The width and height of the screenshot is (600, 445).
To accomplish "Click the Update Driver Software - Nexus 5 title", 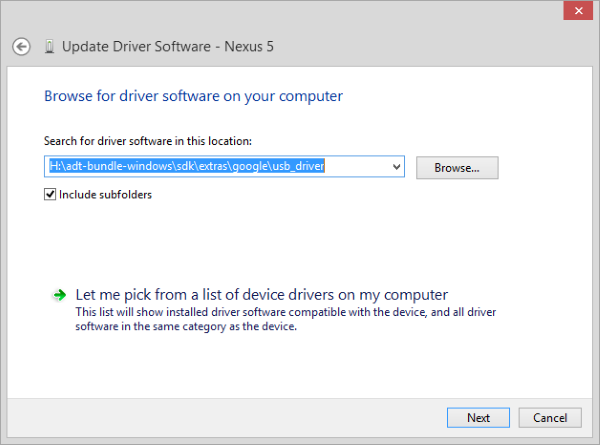I will click(168, 47).
